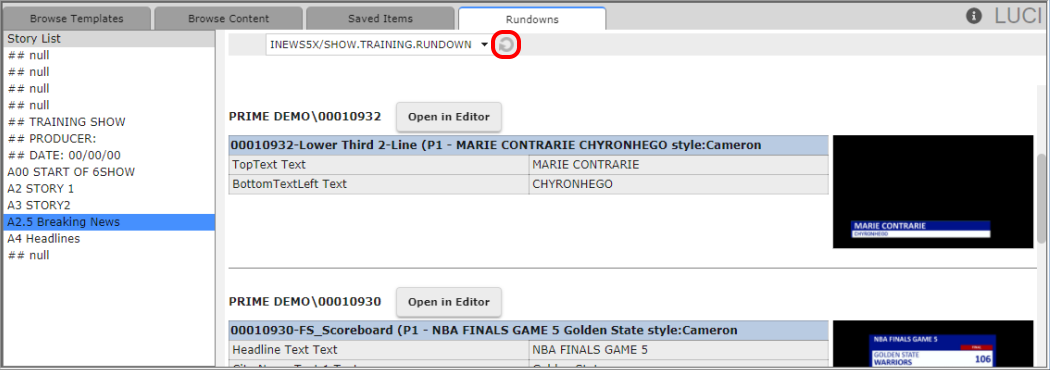This screenshot has height=370, width=1050.
Task: Click the CHYRONHEGO BottomTextLeft value cell
Action: (678, 184)
